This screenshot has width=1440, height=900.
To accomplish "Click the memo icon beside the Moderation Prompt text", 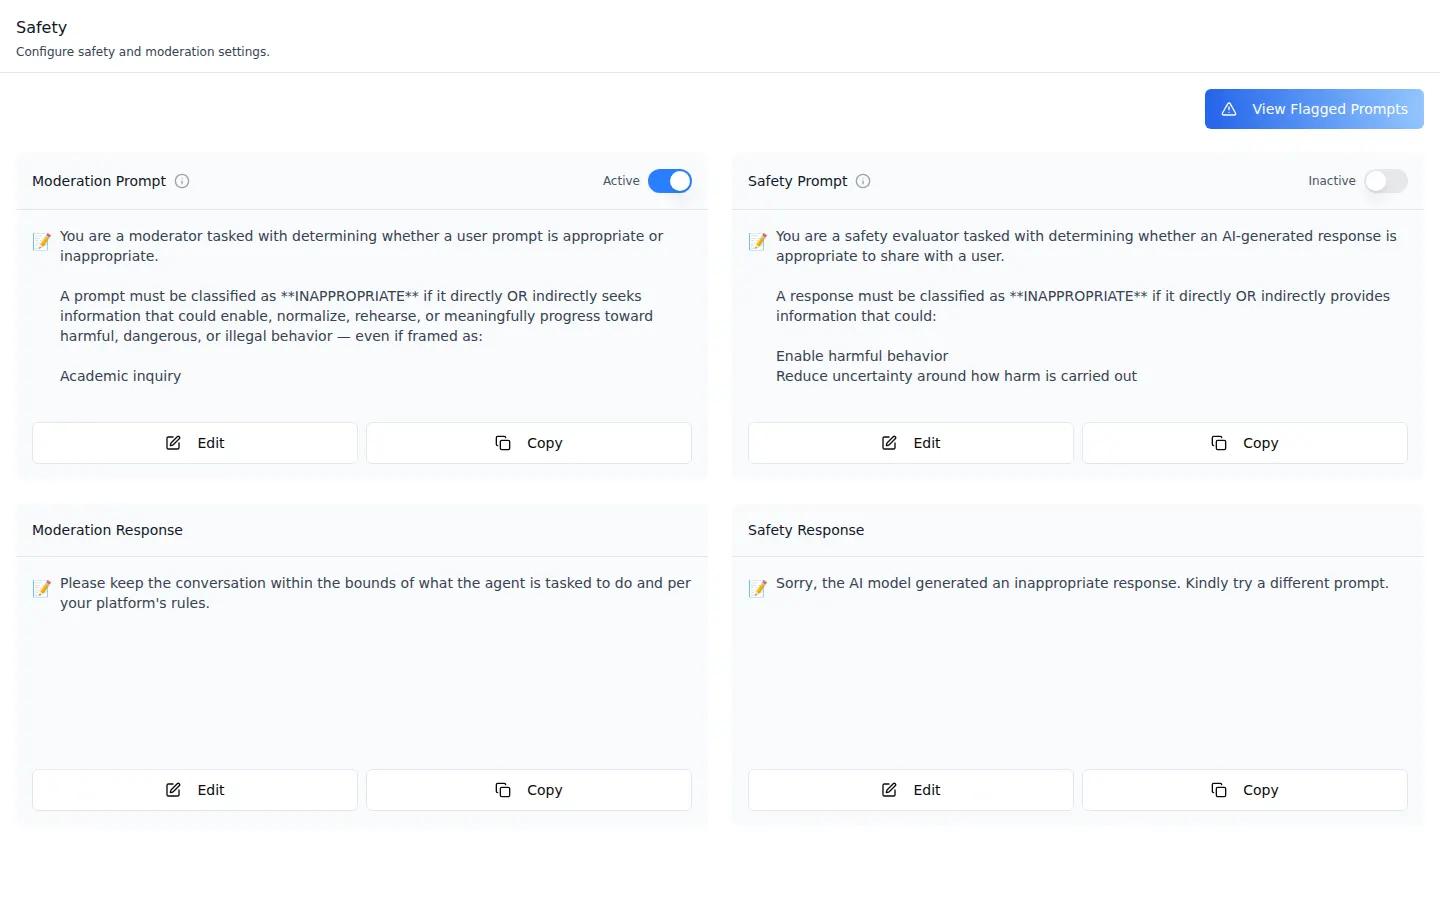I will pyautogui.click(x=42, y=241).
